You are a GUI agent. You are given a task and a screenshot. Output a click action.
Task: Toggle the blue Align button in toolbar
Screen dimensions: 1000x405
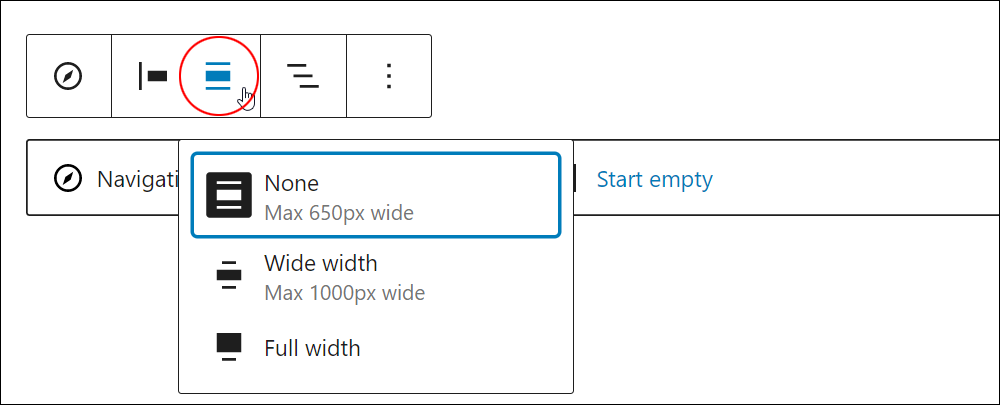217,77
